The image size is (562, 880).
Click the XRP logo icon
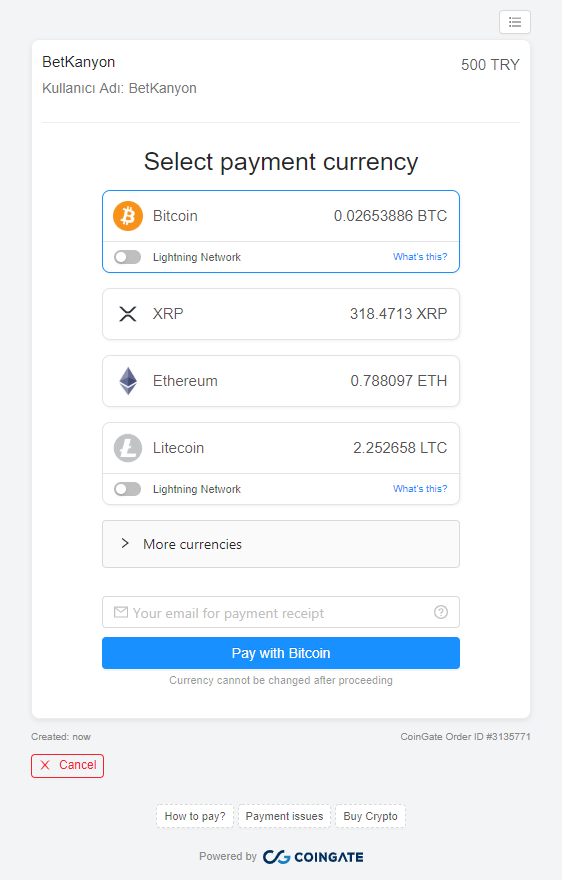128,314
